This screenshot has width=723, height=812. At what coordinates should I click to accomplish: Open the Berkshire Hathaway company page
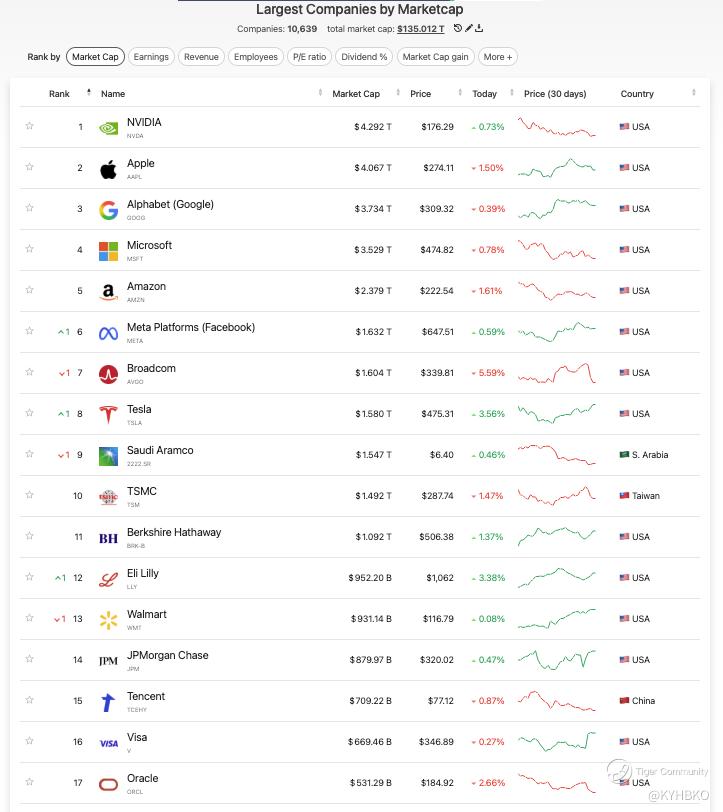point(174,532)
